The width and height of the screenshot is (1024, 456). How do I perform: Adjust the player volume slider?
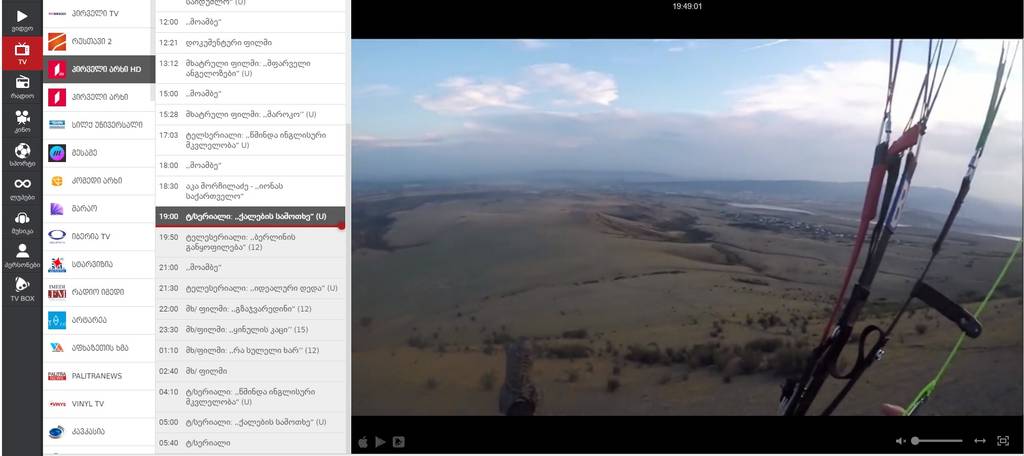(x=936, y=441)
